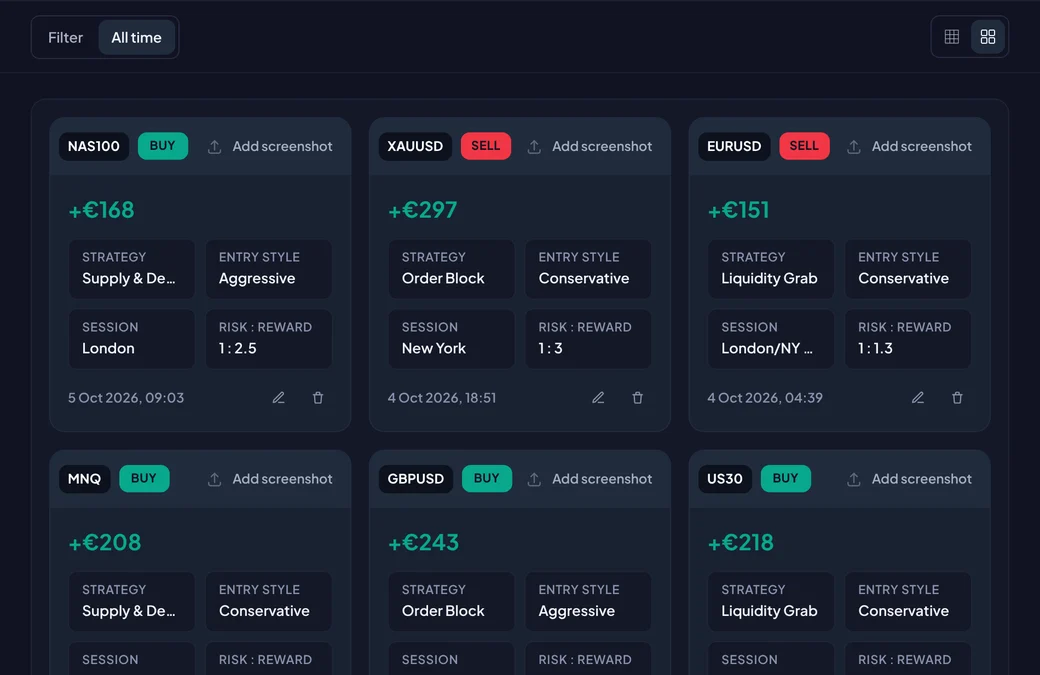Click the upload icon on US30 card
Image resolution: width=1040 pixels, height=675 pixels.
pos(854,479)
